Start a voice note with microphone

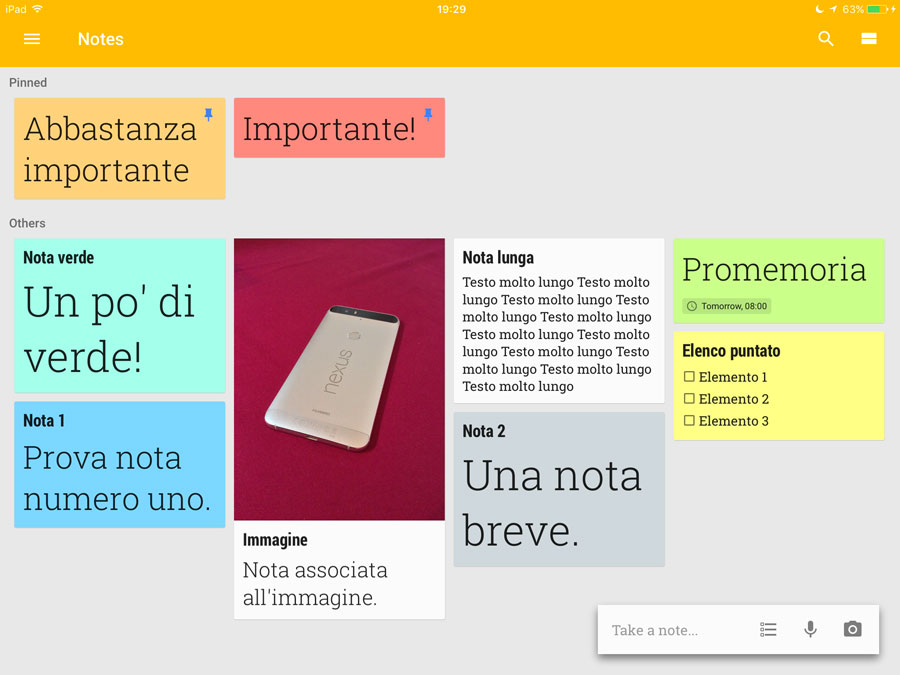coord(810,630)
